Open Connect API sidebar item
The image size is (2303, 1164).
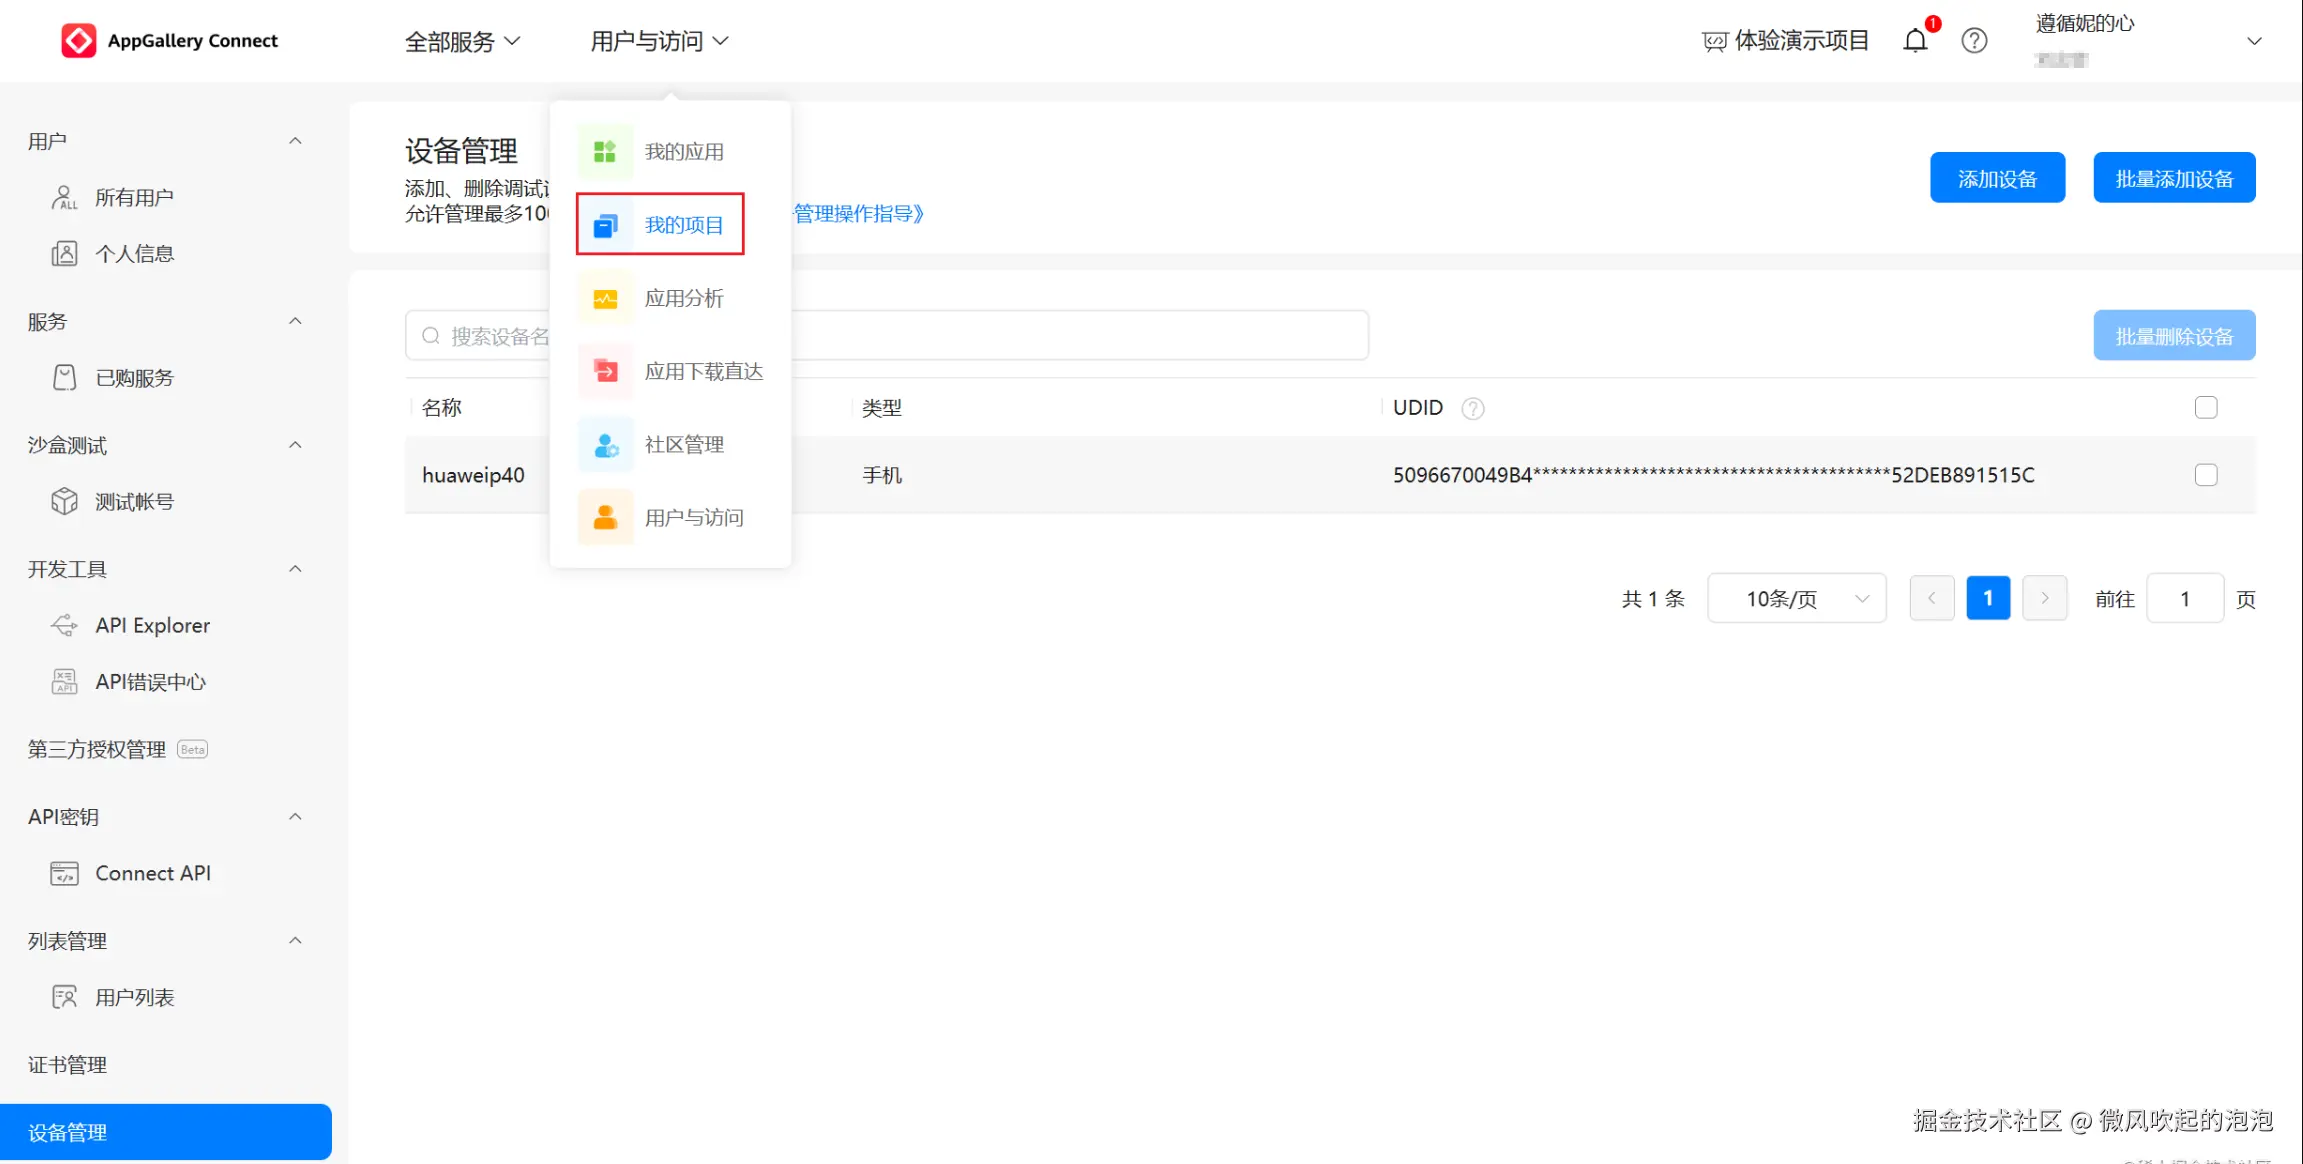(152, 873)
